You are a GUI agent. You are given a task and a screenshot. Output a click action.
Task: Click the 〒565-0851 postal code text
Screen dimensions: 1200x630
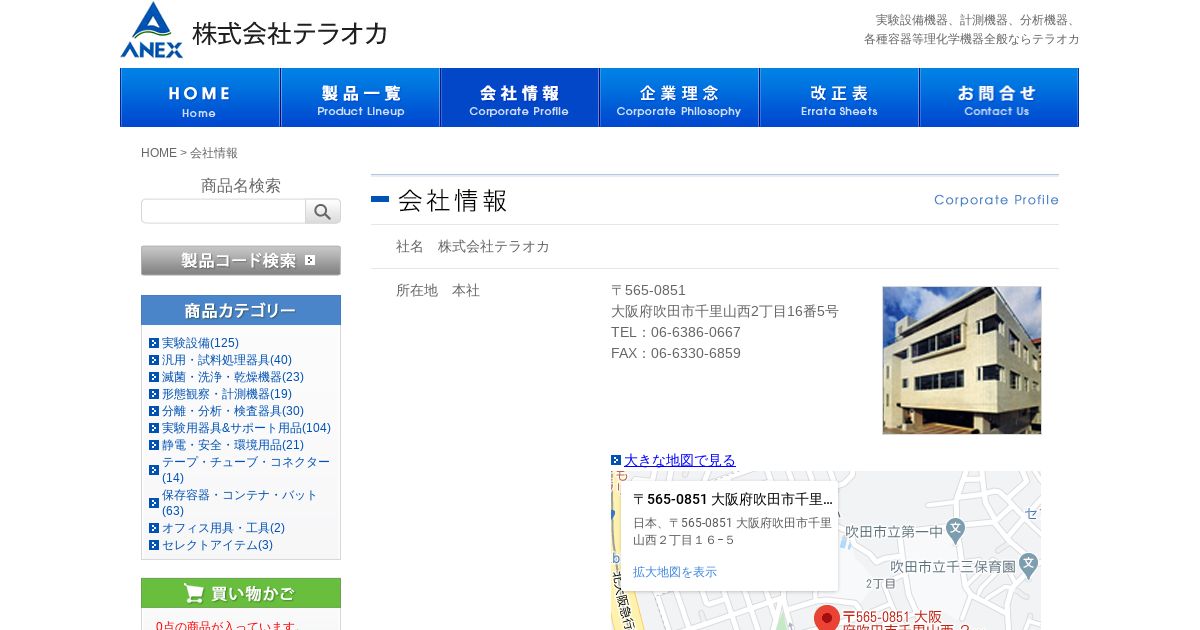pyautogui.click(x=648, y=290)
